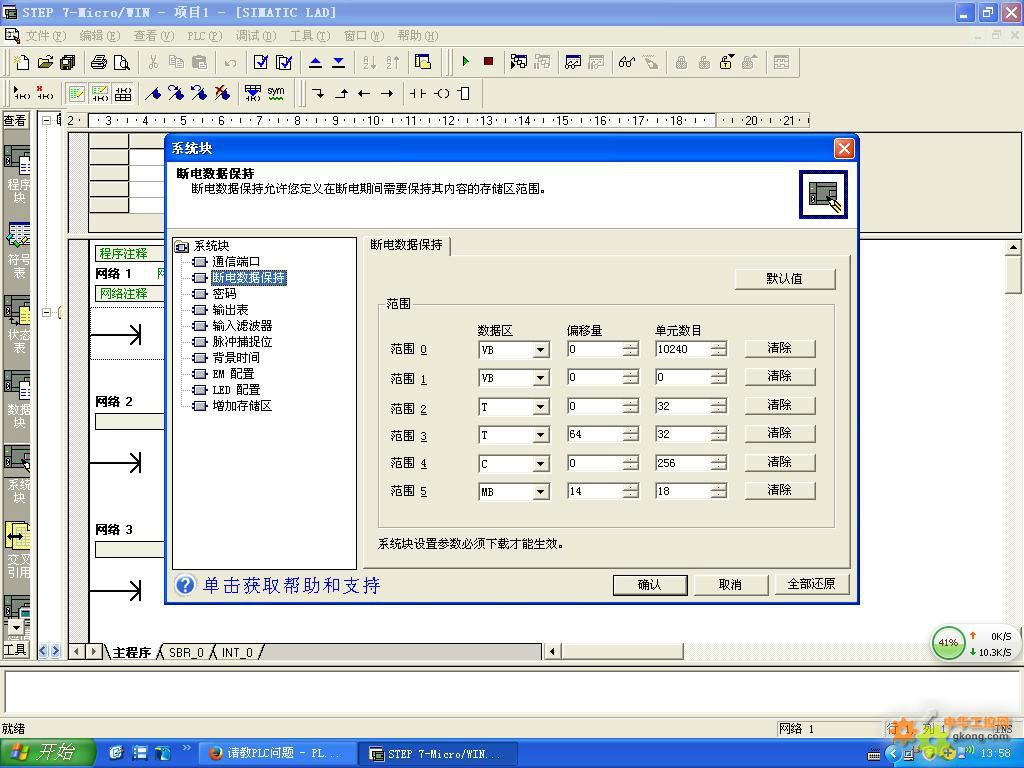Click the Compile icon with single checkmark
The width and height of the screenshot is (1024, 768).
tap(261, 62)
